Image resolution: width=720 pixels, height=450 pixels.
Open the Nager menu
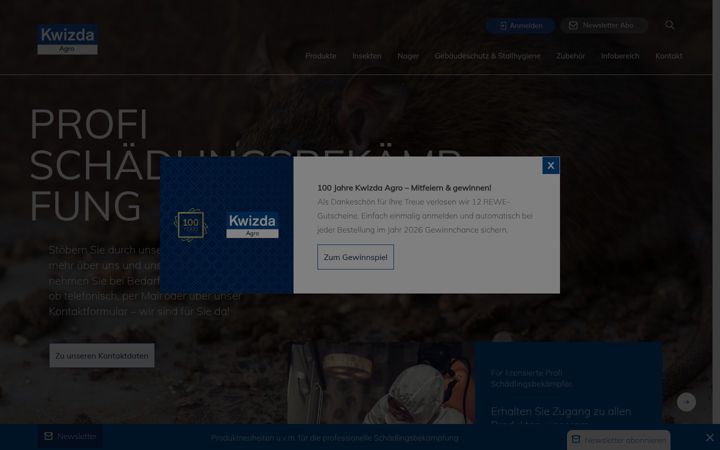click(408, 56)
